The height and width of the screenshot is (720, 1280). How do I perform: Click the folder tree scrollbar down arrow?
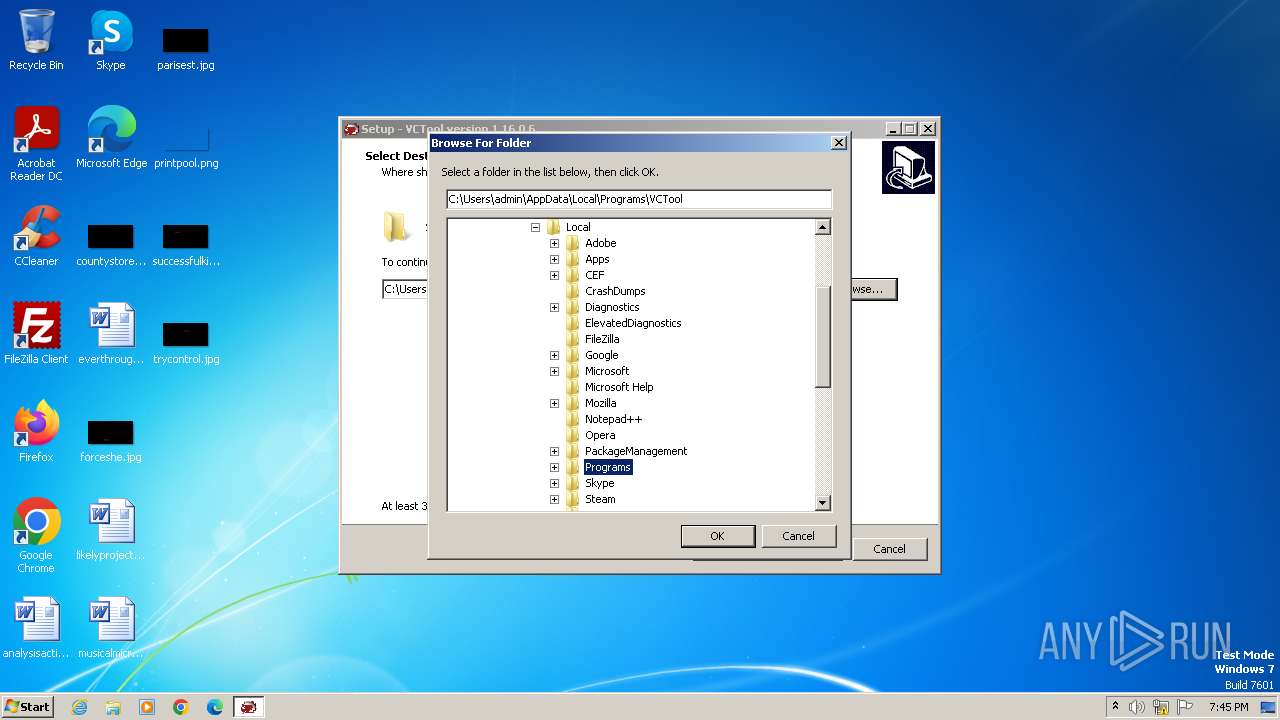coord(823,503)
